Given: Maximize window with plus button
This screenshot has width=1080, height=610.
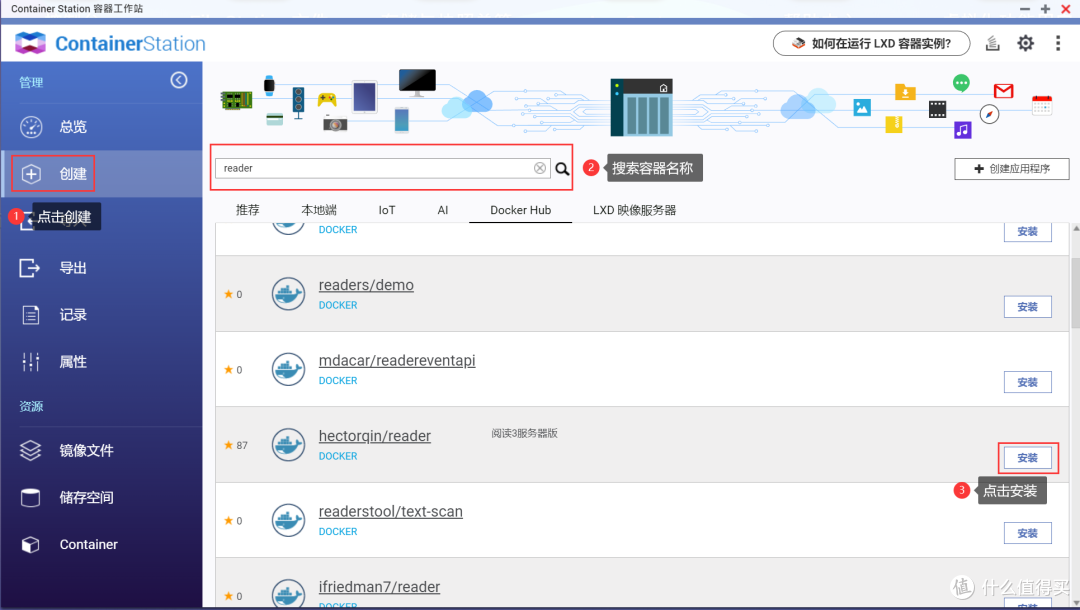Looking at the screenshot, I should coord(1046,9).
